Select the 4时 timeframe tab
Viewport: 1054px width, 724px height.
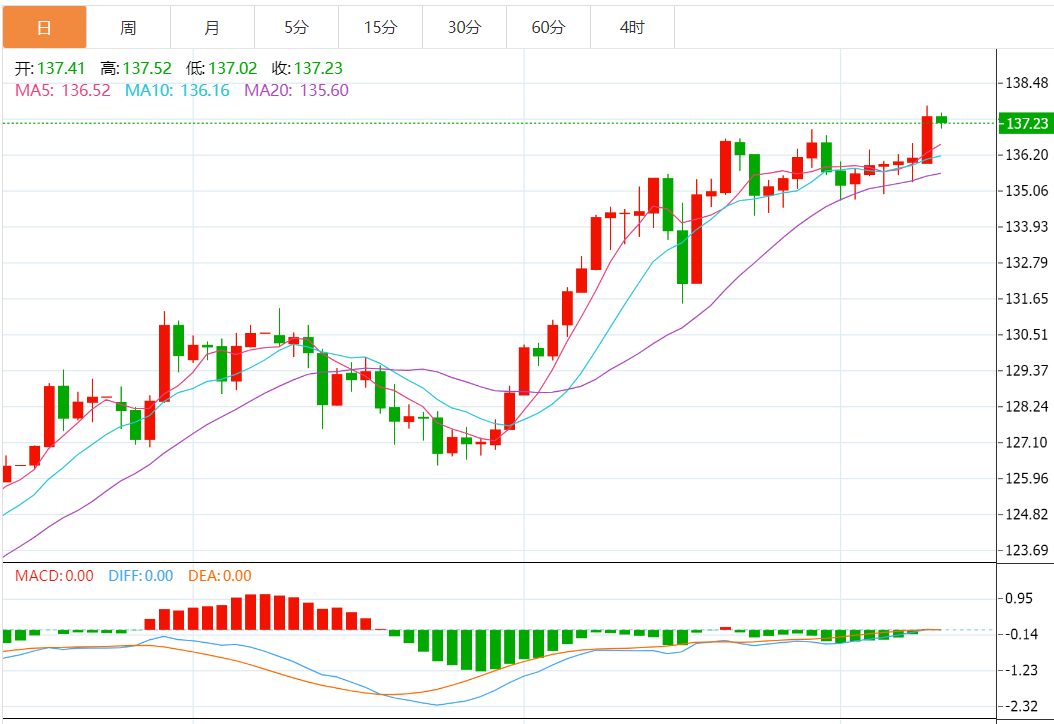click(633, 28)
